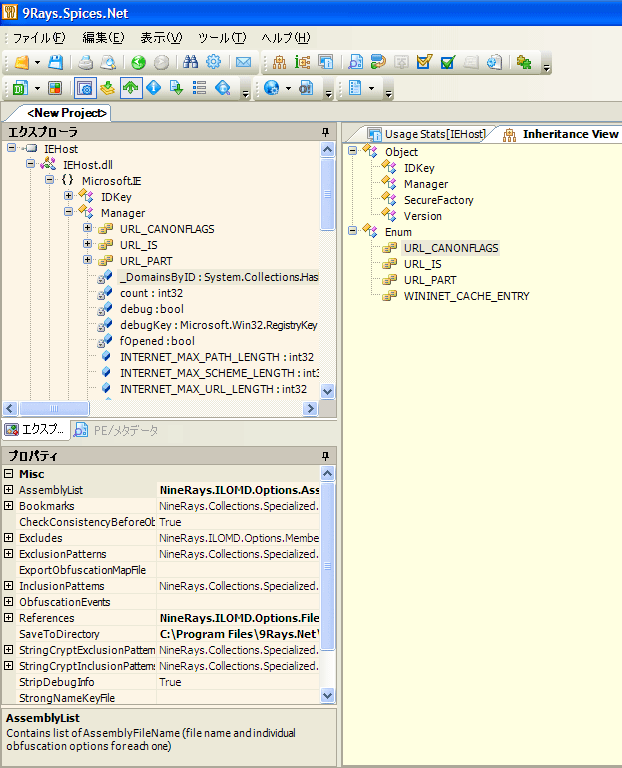Click the O! document icon

[x=306, y=88]
